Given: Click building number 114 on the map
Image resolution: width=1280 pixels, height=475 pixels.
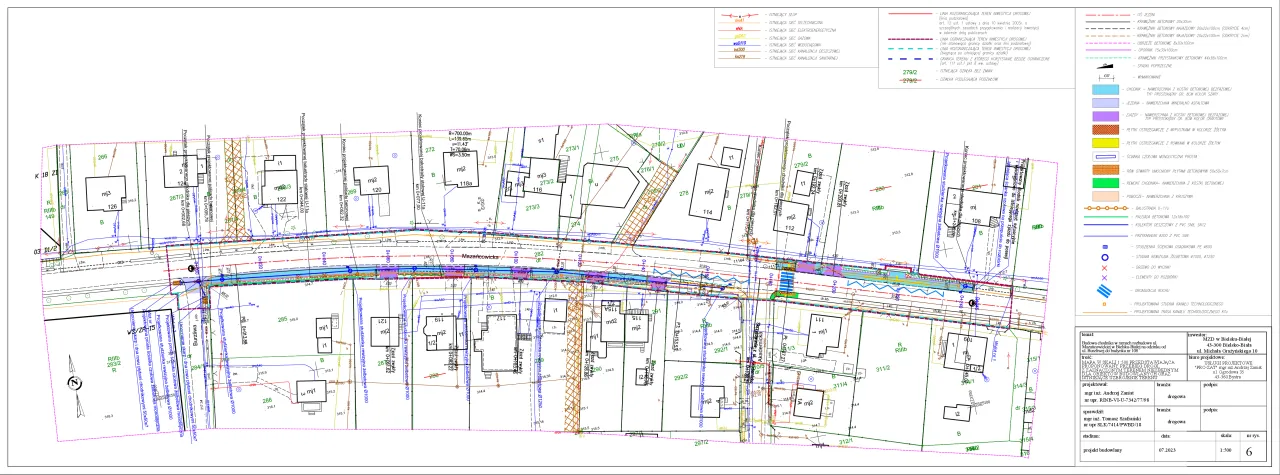Looking at the screenshot, I should point(707,212).
